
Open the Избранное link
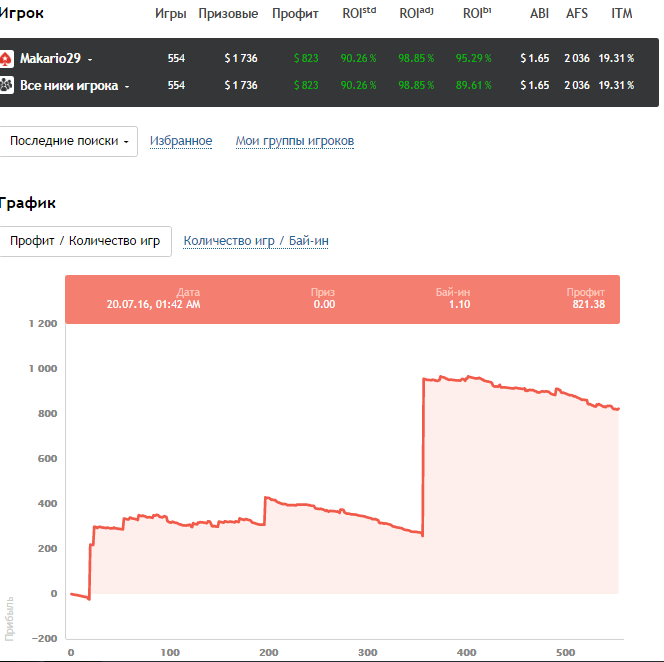pos(181,141)
